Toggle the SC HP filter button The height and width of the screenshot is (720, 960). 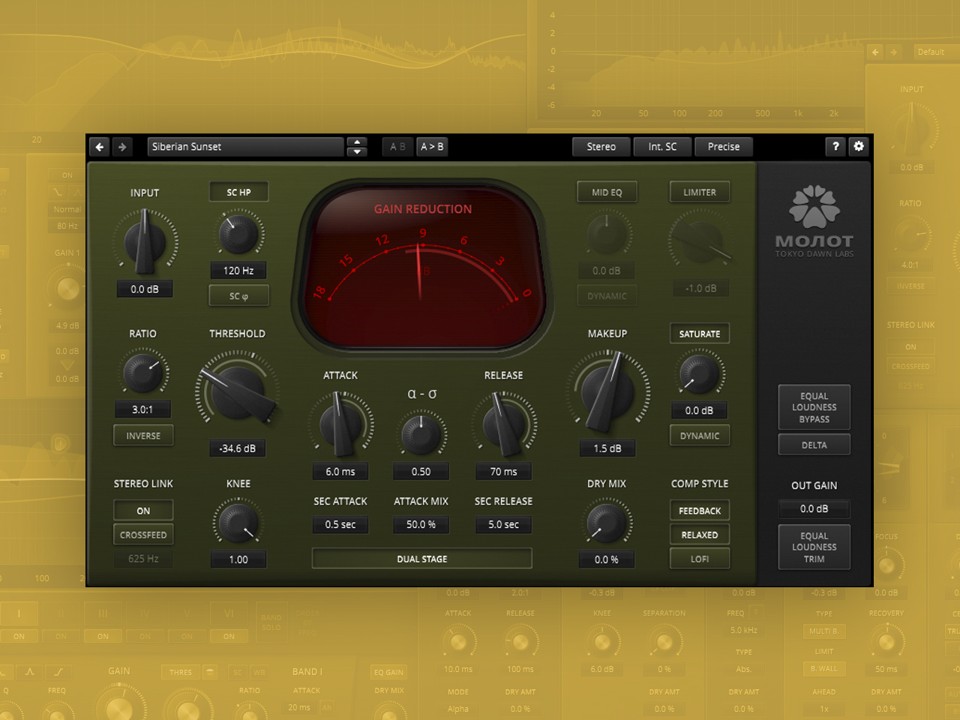(239, 192)
